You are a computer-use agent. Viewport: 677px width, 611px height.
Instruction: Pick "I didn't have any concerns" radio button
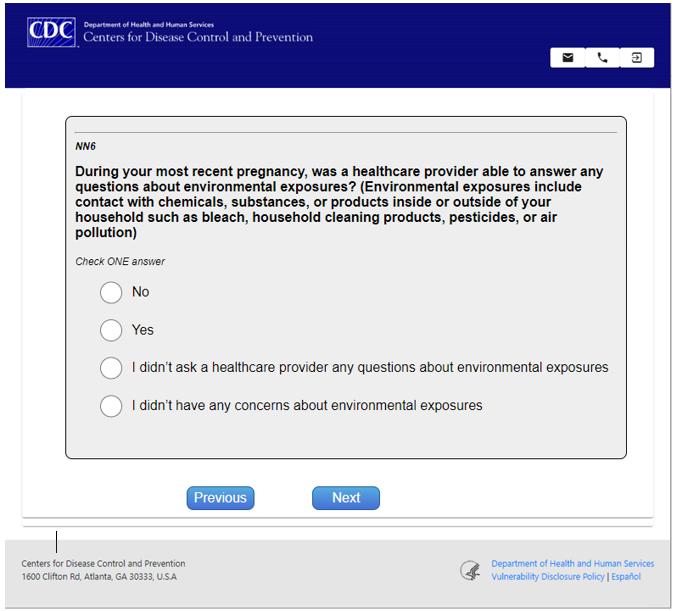coord(111,406)
